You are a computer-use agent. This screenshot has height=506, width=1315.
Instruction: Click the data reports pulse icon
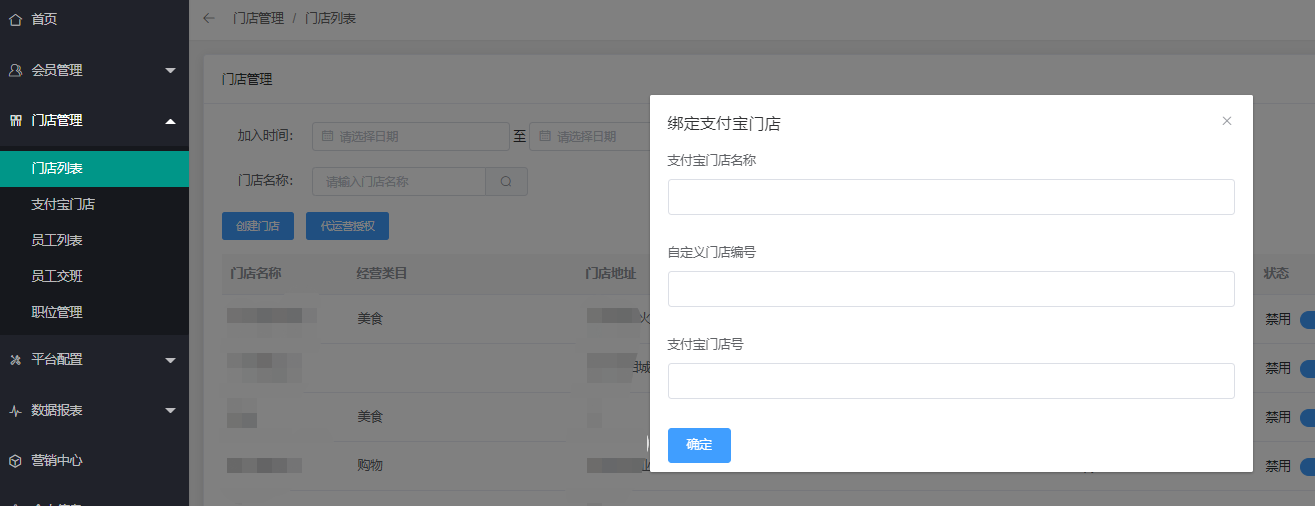[15, 410]
